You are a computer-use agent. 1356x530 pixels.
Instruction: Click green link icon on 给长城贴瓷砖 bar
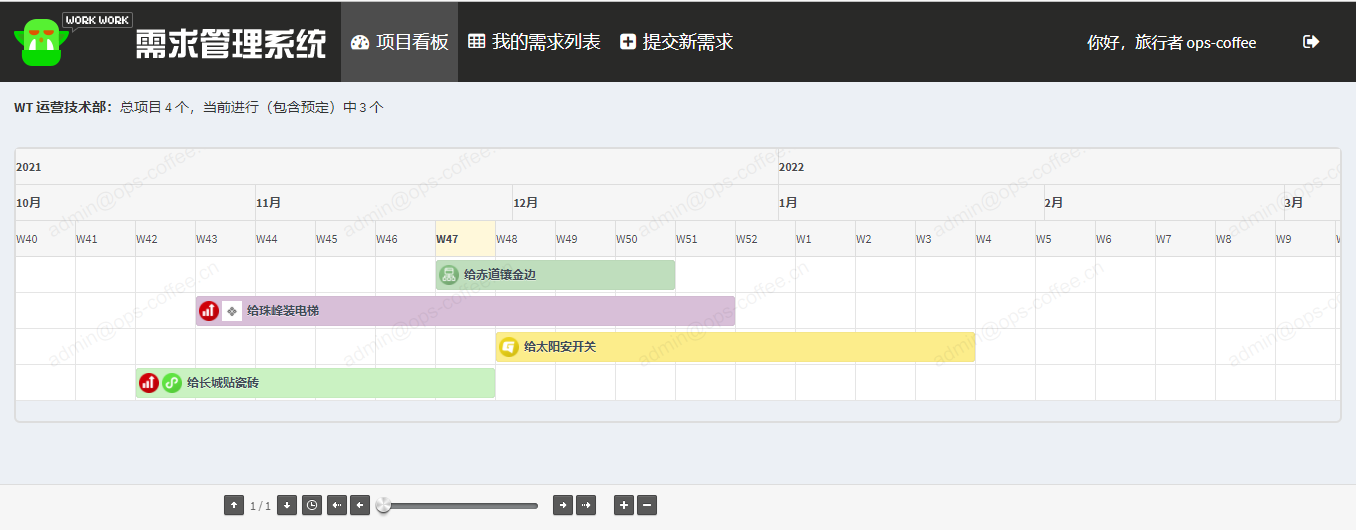[x=172, y=383]
